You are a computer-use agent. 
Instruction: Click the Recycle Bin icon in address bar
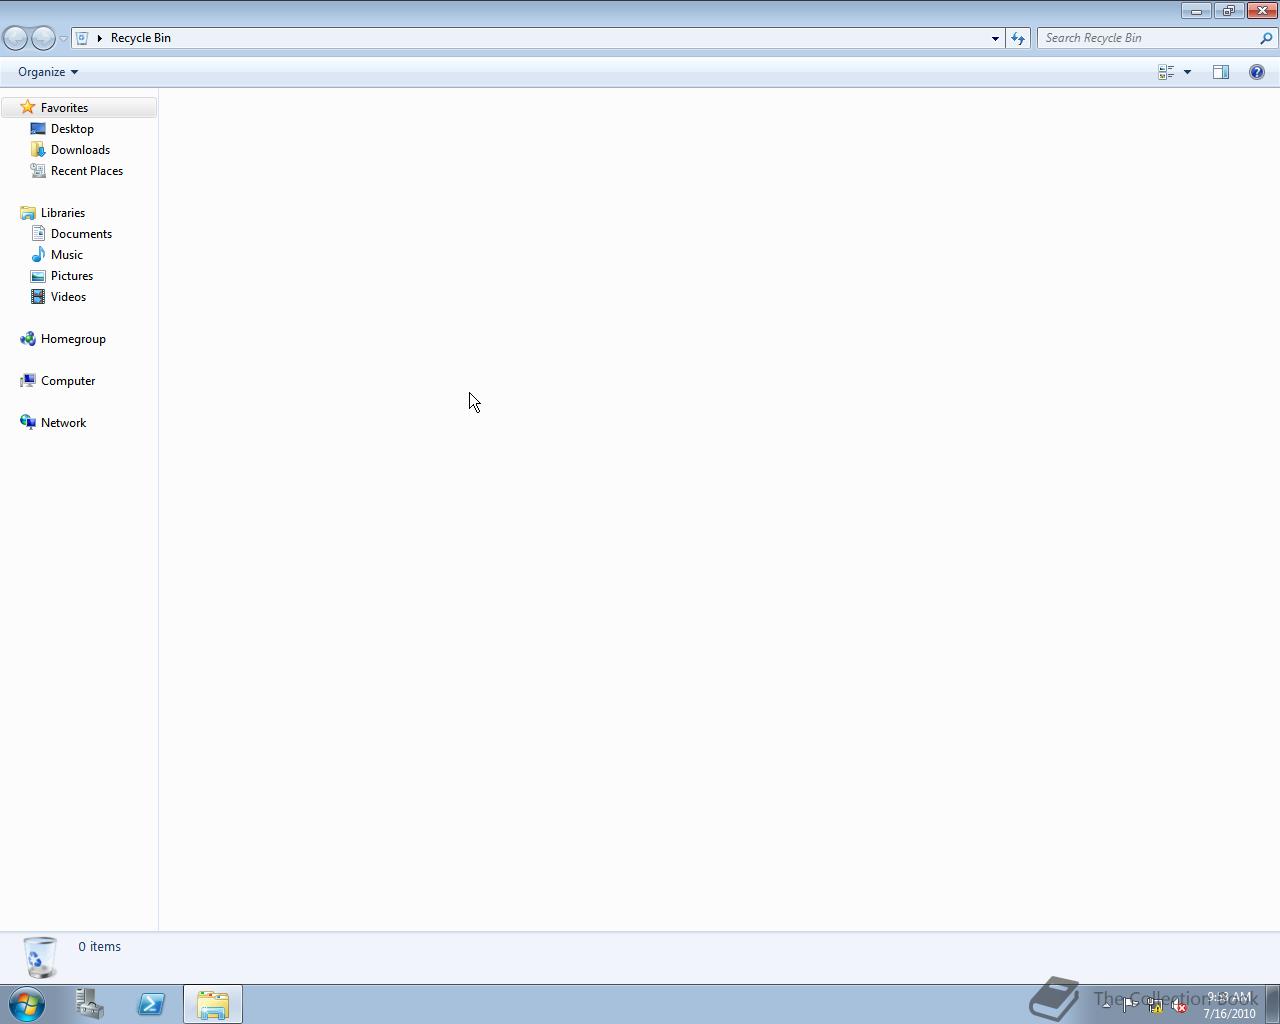tap(83, 38)
